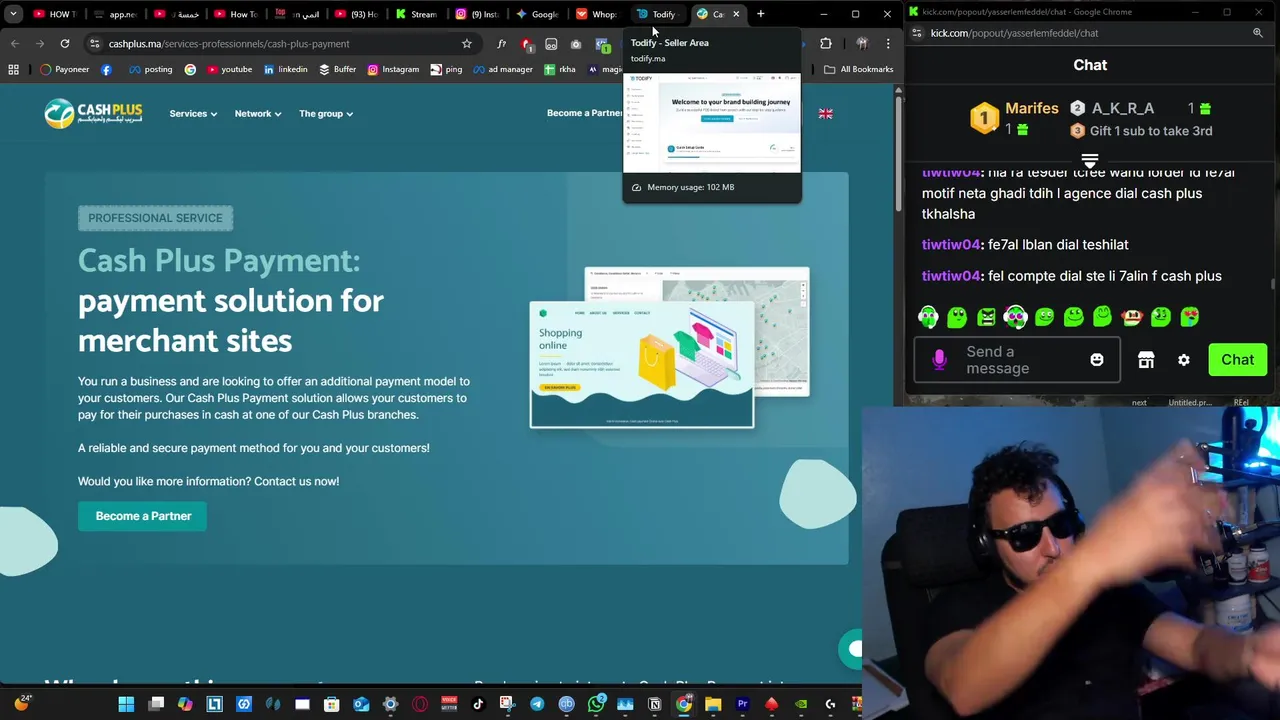Open WhatsApp from the taskbar
1280x720 pixels.
(x=596, y=704)
